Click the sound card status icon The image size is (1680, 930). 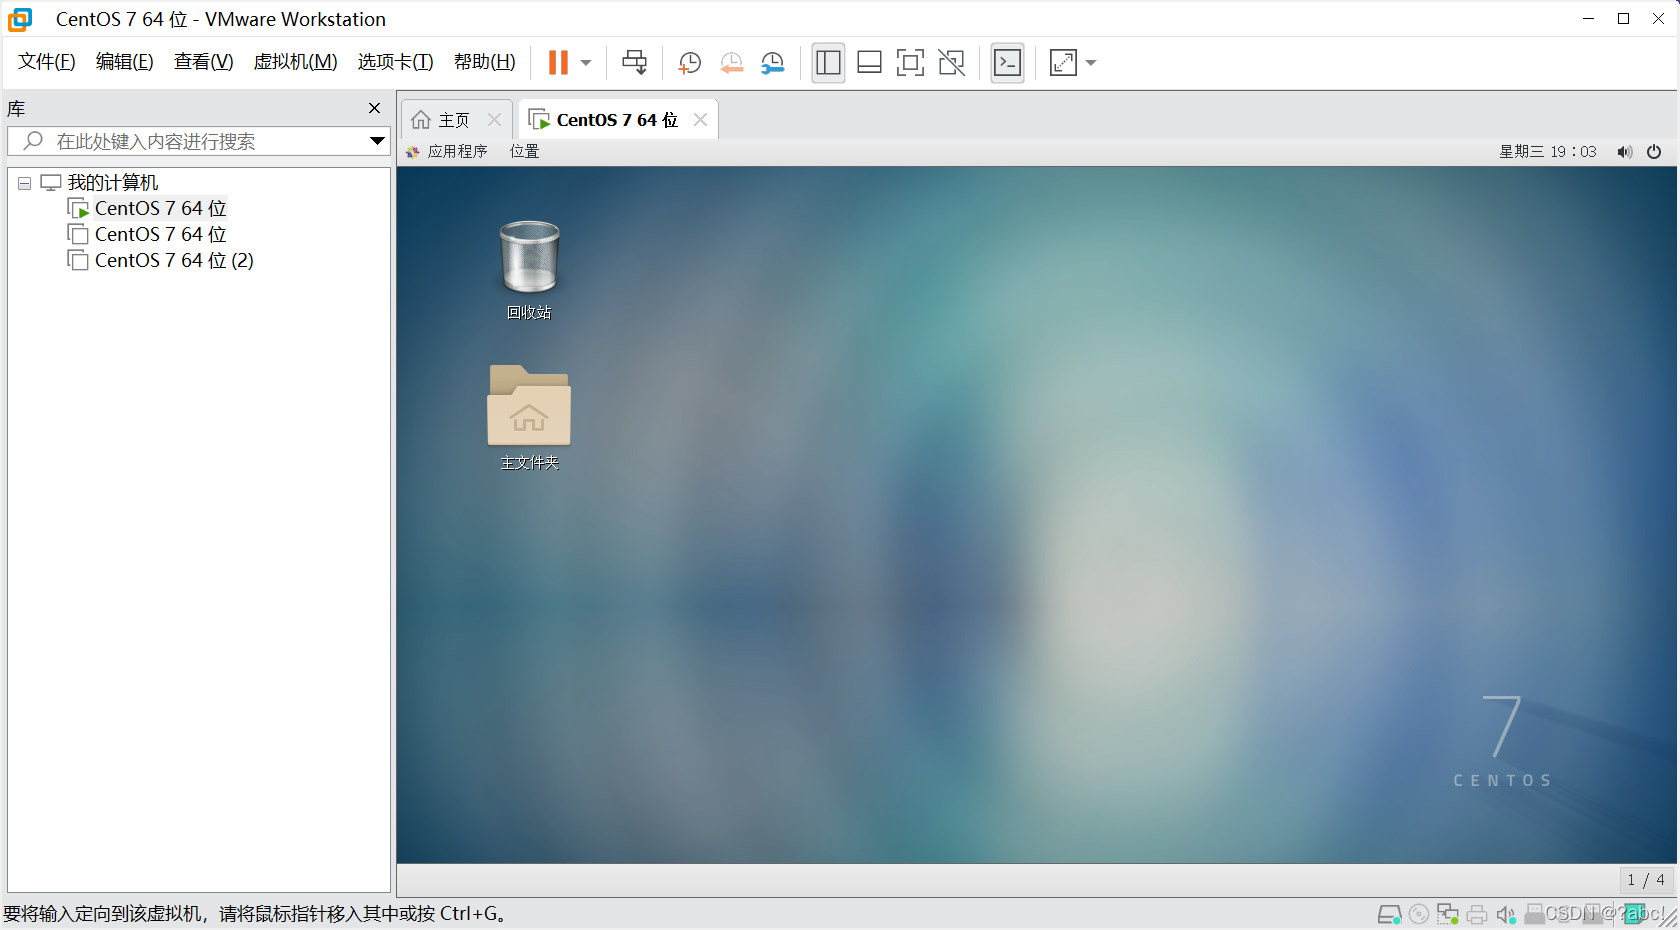1505,914
